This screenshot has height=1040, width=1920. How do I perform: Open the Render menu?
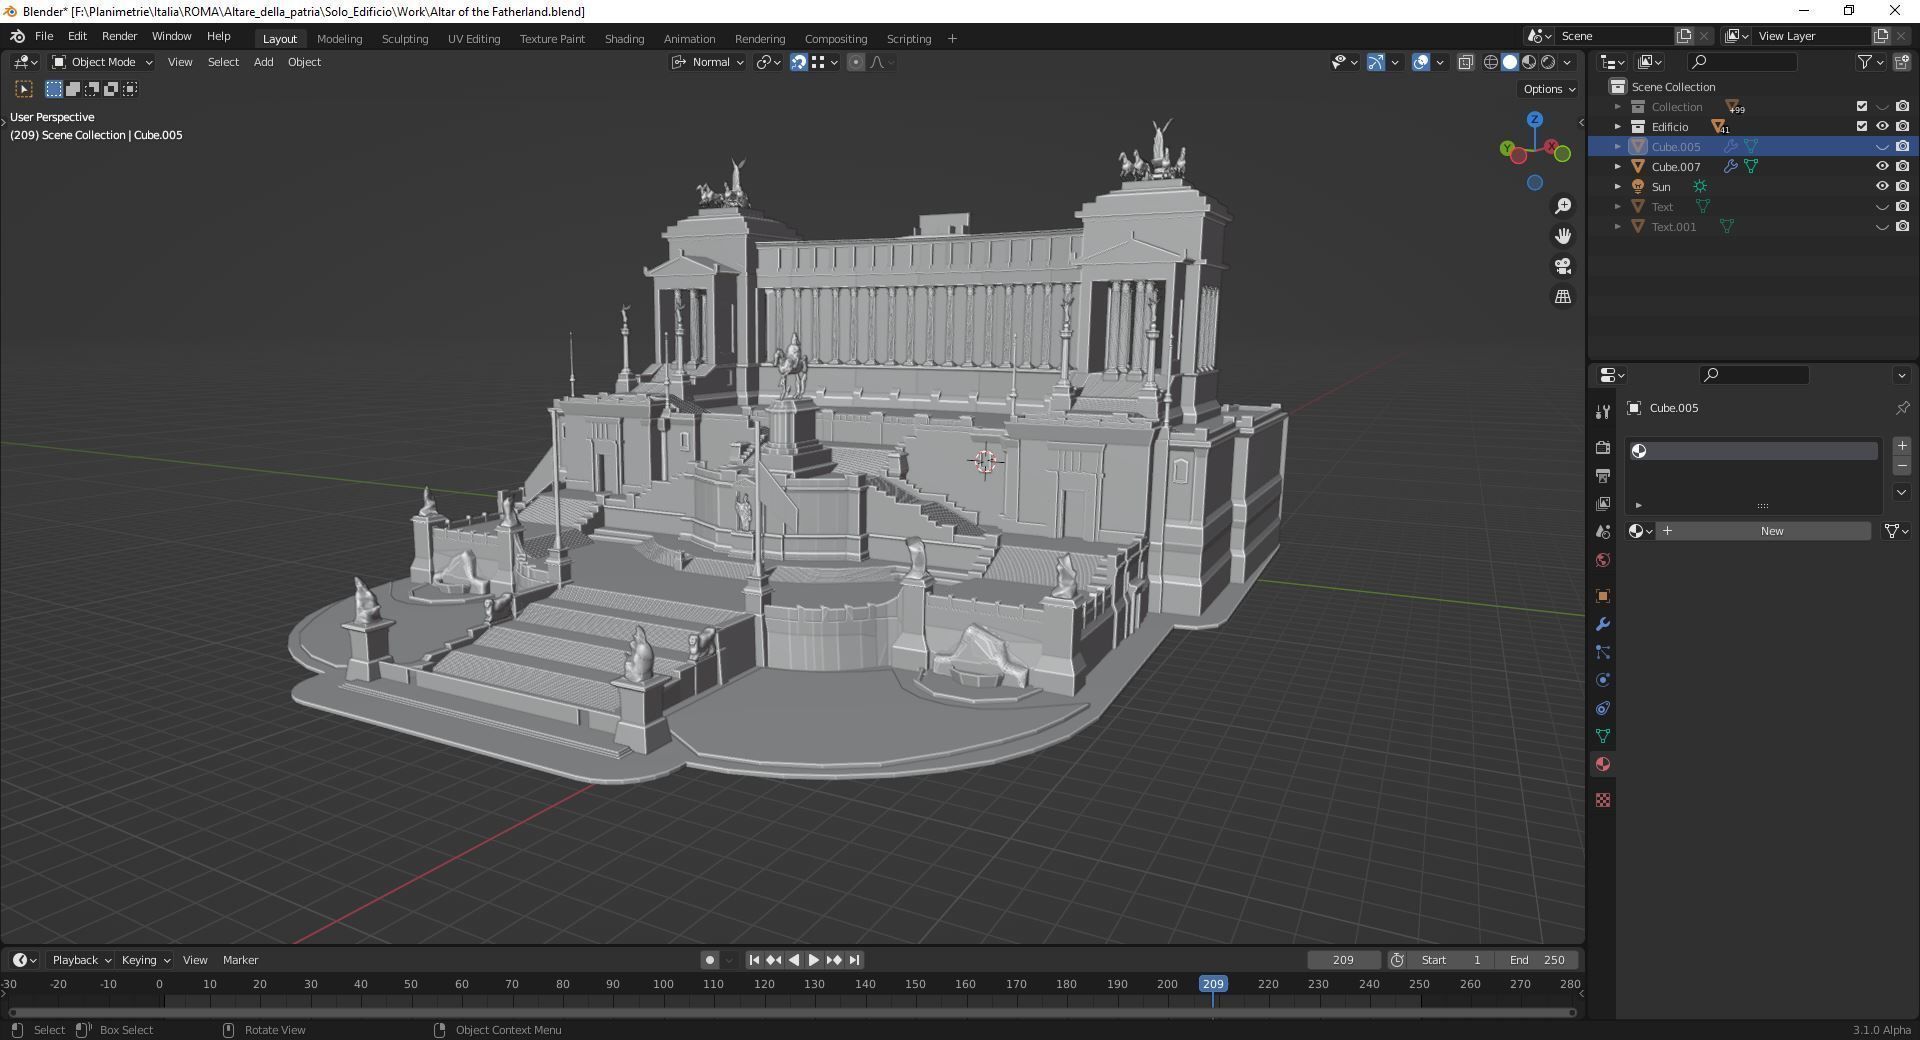[x=119, y=36]
